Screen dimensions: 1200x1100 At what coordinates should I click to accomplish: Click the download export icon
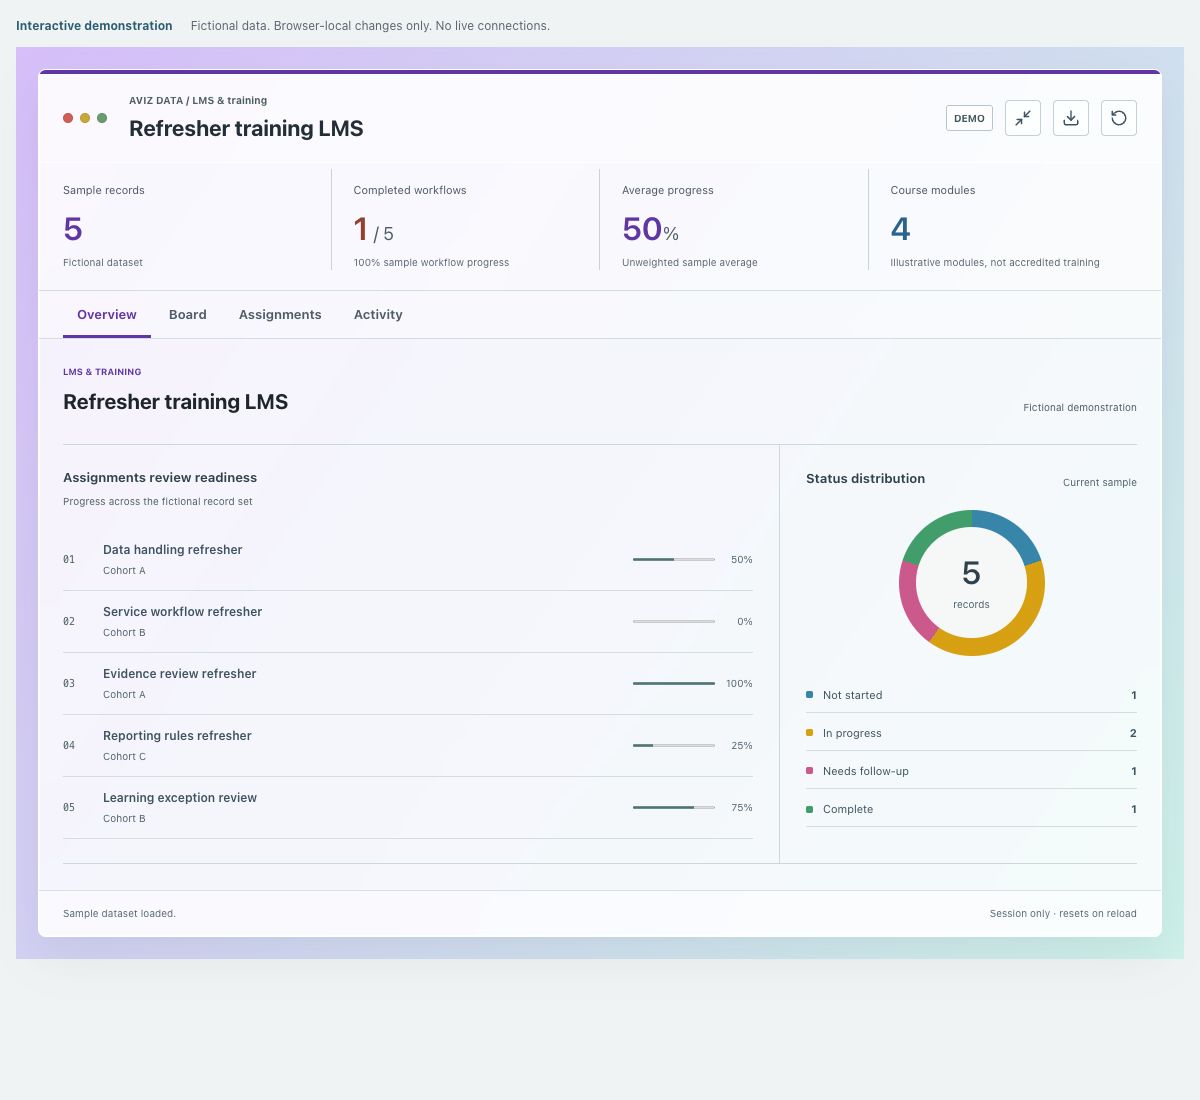pyautogui.click(x=1071, y=118)
